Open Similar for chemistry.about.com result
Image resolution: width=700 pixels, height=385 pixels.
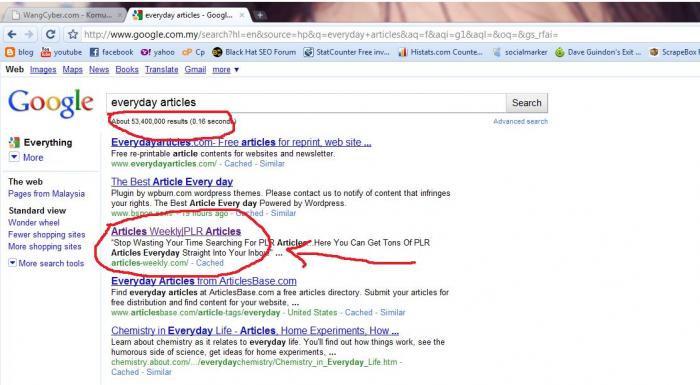[x=159, y=372]
